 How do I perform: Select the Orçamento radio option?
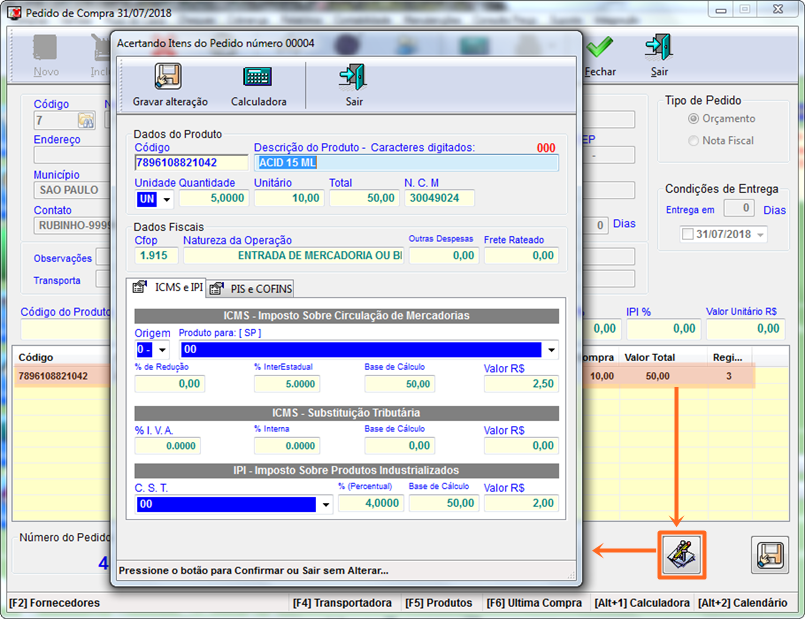(693, 119)
